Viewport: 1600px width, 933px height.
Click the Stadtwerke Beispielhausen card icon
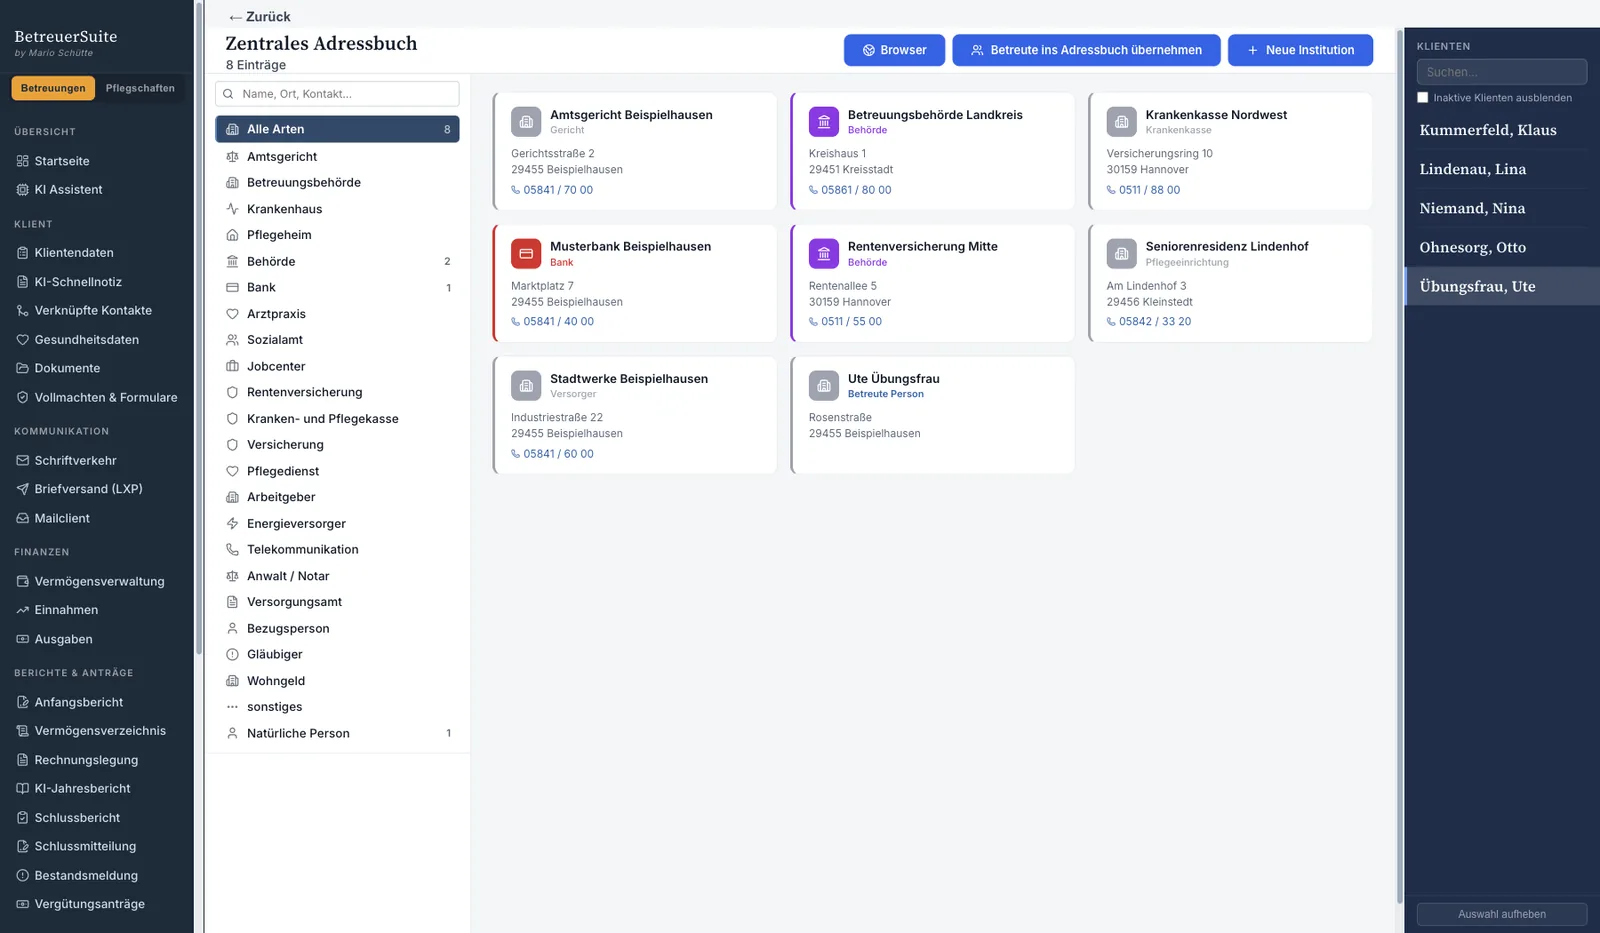(x=526, y=386)
